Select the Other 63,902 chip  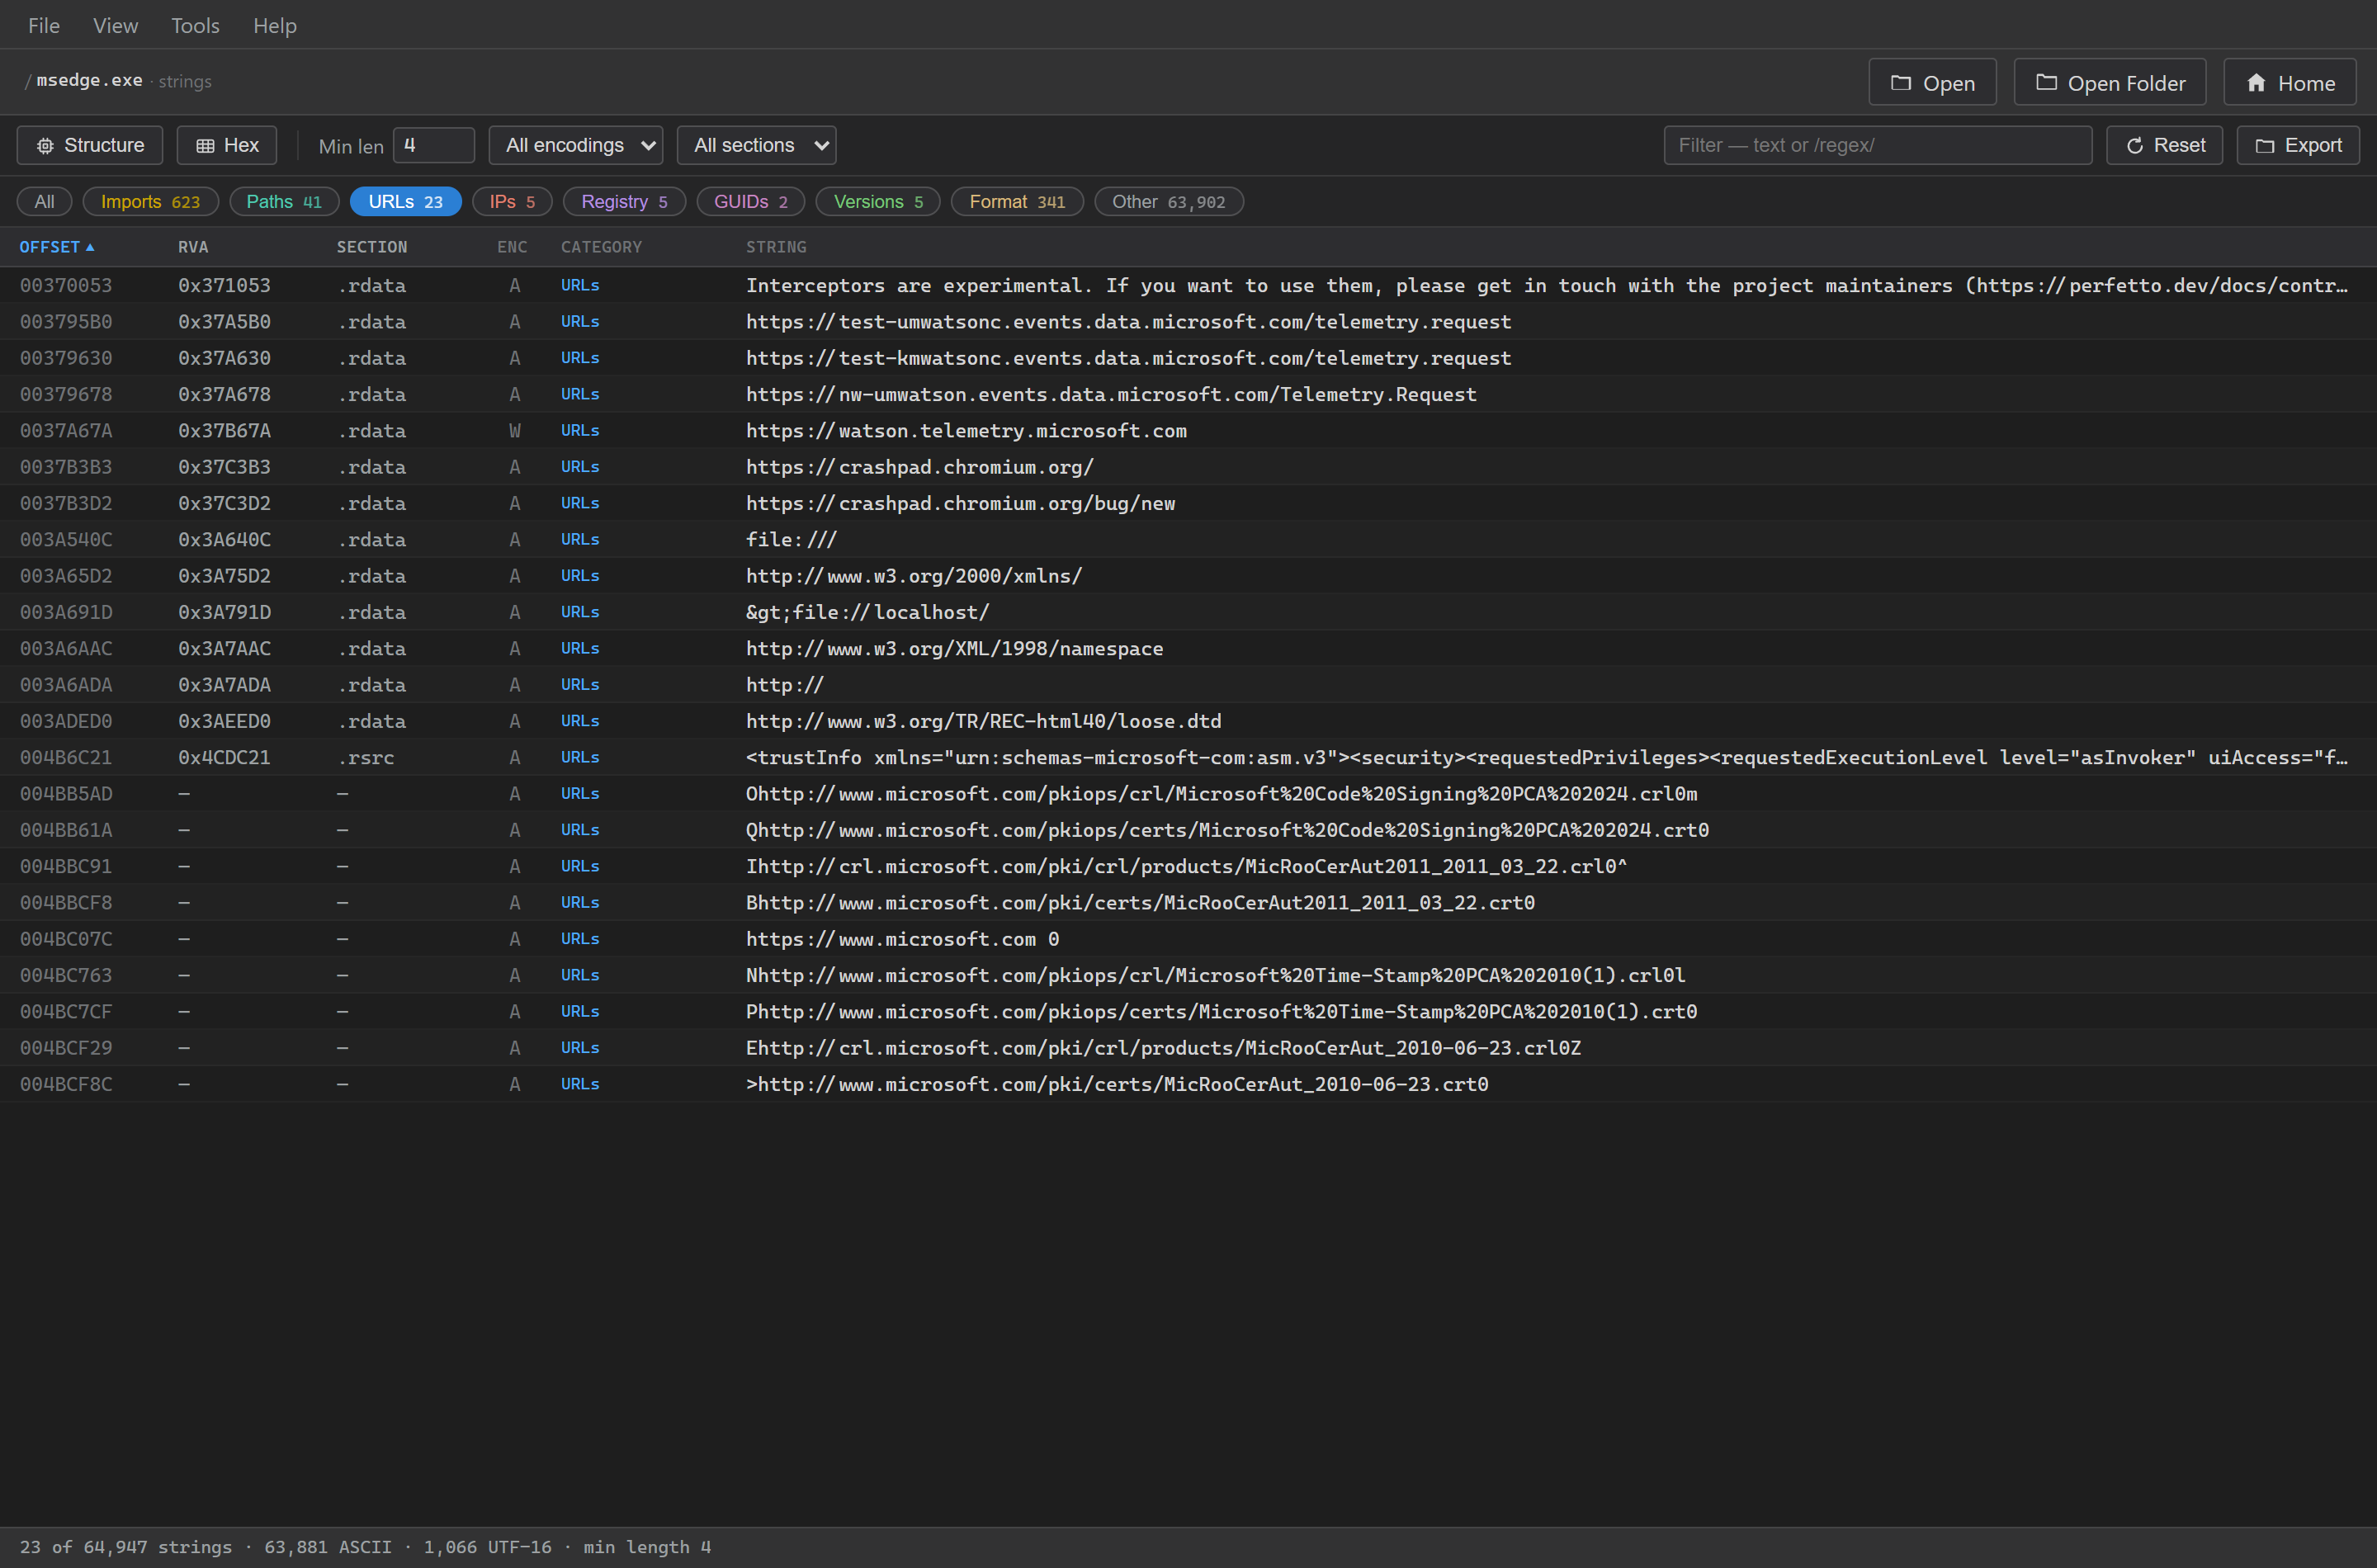point(1169,202)
